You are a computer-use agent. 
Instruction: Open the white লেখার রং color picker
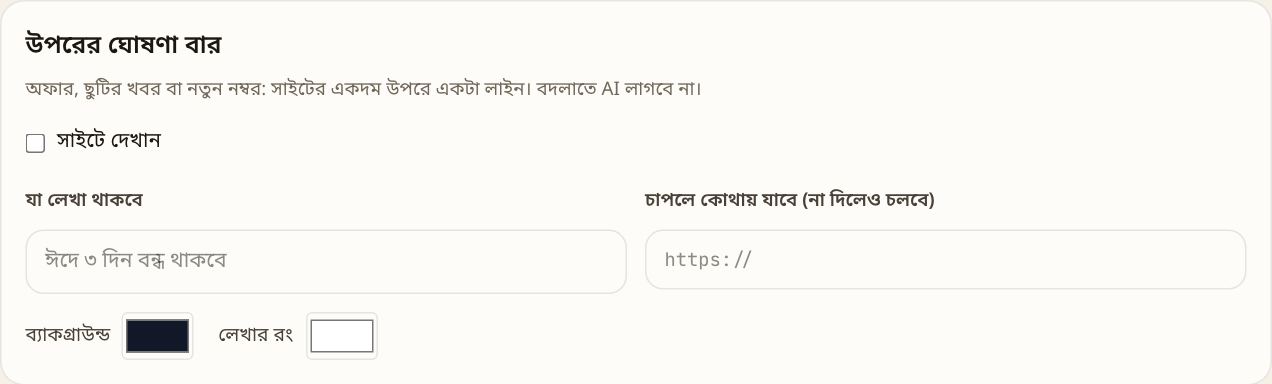point(342,336)
